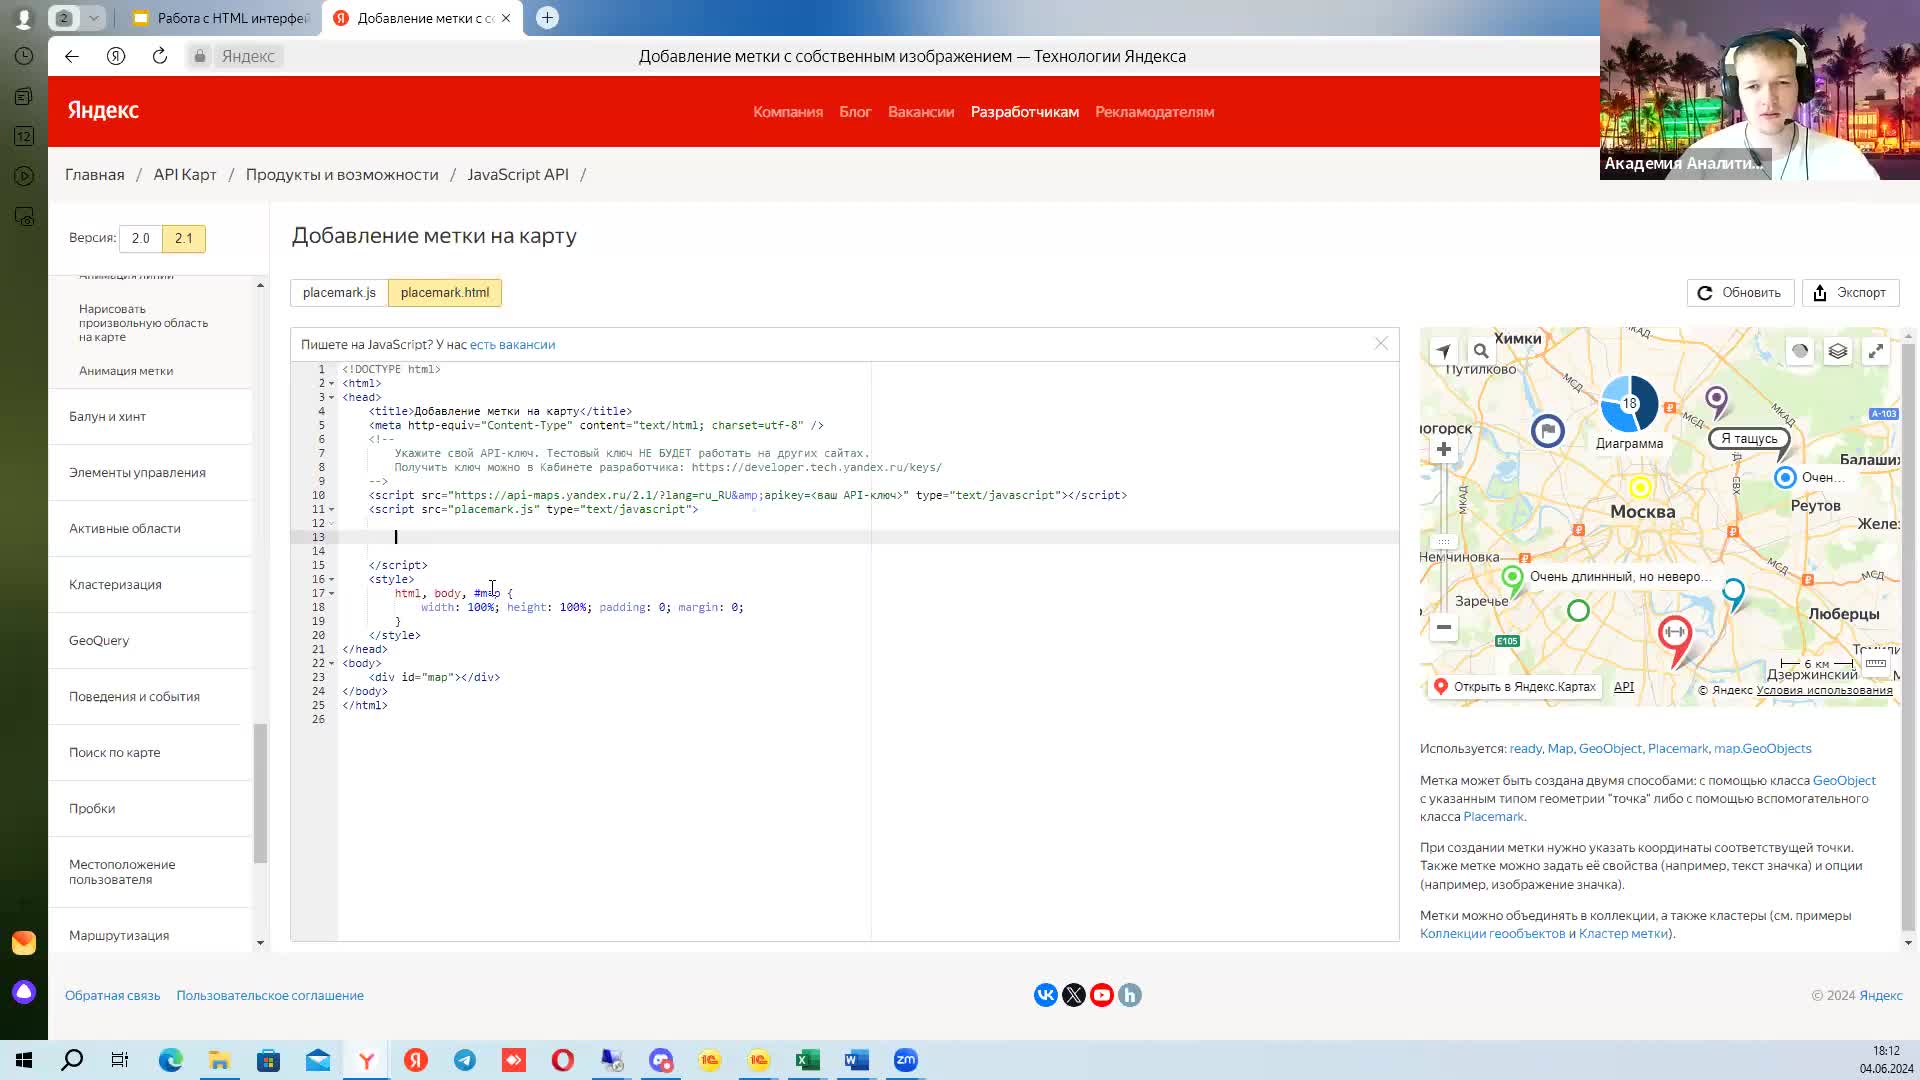Click 'Компания' in Yandex header
The image size is (1920, 1080).
coord(788,112)
